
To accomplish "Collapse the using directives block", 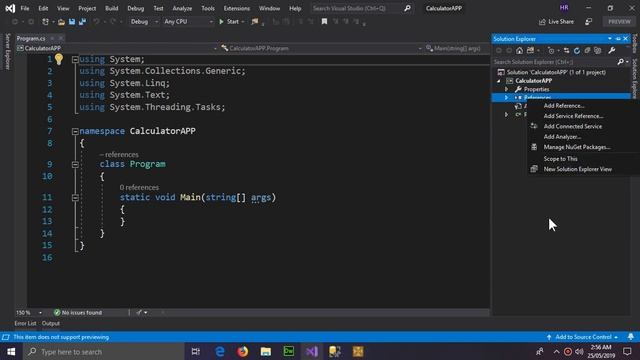I will [x=75, y=60].
